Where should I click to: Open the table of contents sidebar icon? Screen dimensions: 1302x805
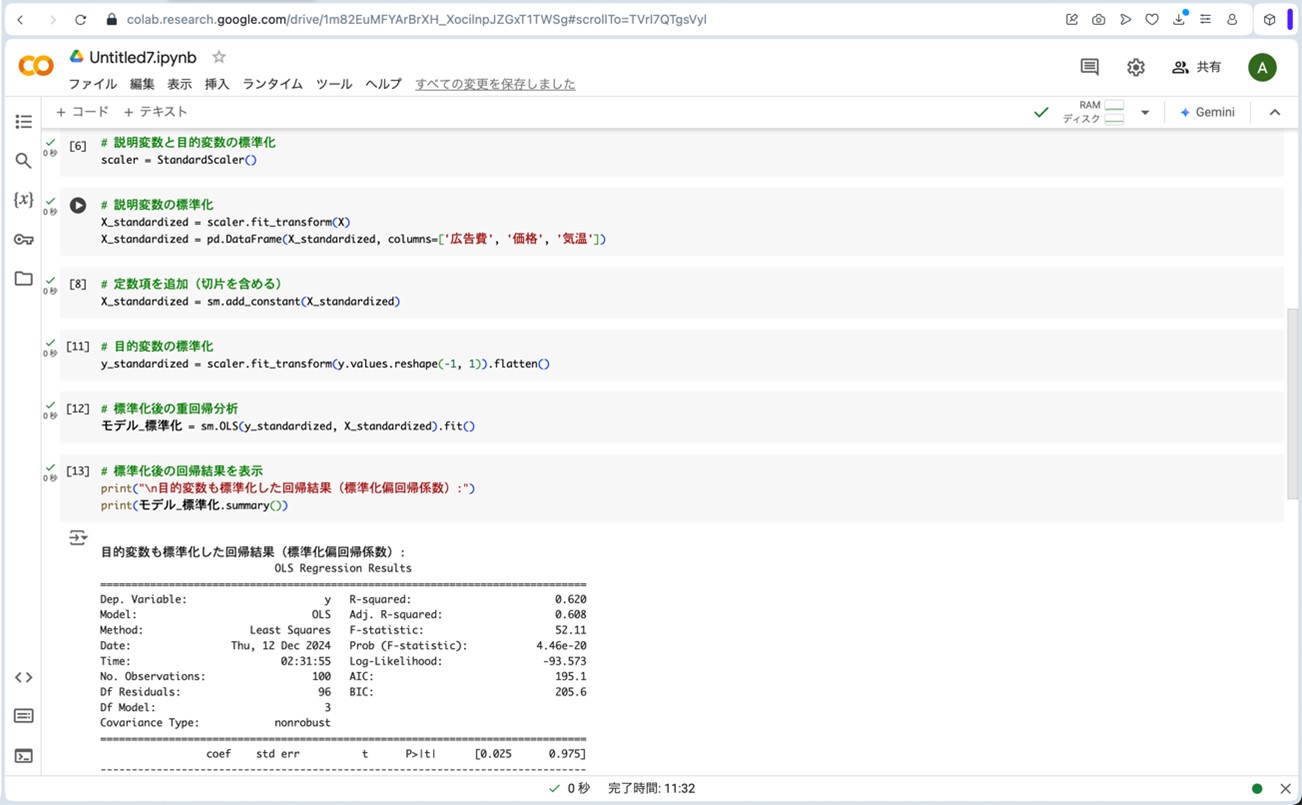pos(23,122)
